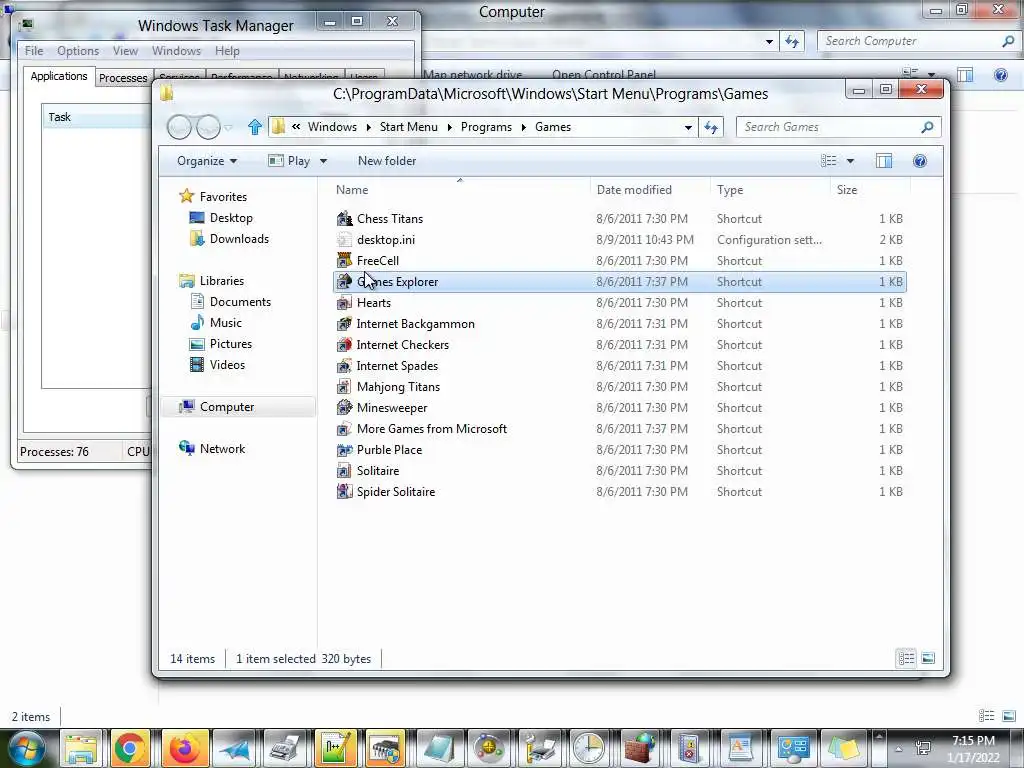Screen dimensions: 1024x768
Task: Expand the breadcrumb arrow after Start Menu
Action: (x=449, y=127)
